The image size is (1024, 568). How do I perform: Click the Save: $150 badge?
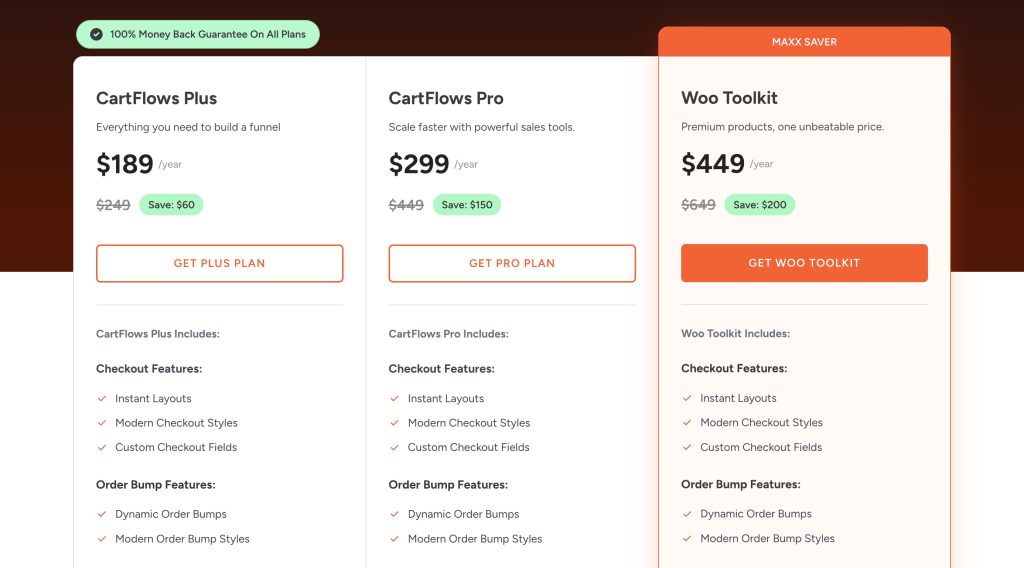point(466,205)
